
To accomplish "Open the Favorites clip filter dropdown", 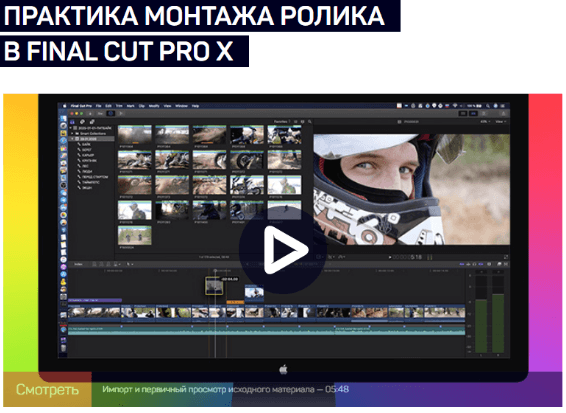I will tap(281, 122).
